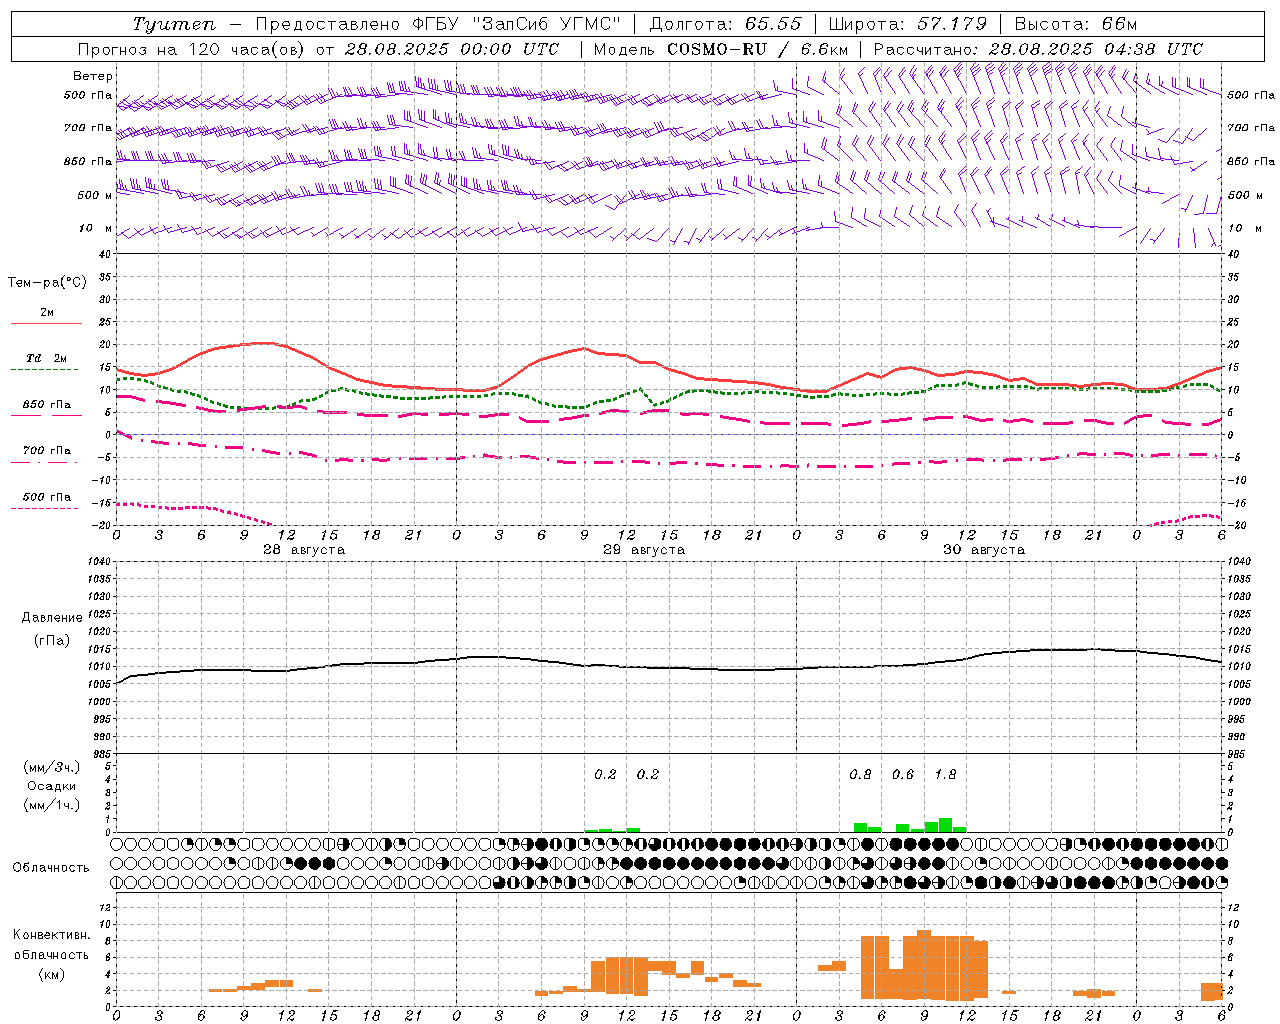The width and height of the screenshot is (1280, 1024).
Task: Click the "0.8" precipitation amount value
Action: click(x=860, y=774)
